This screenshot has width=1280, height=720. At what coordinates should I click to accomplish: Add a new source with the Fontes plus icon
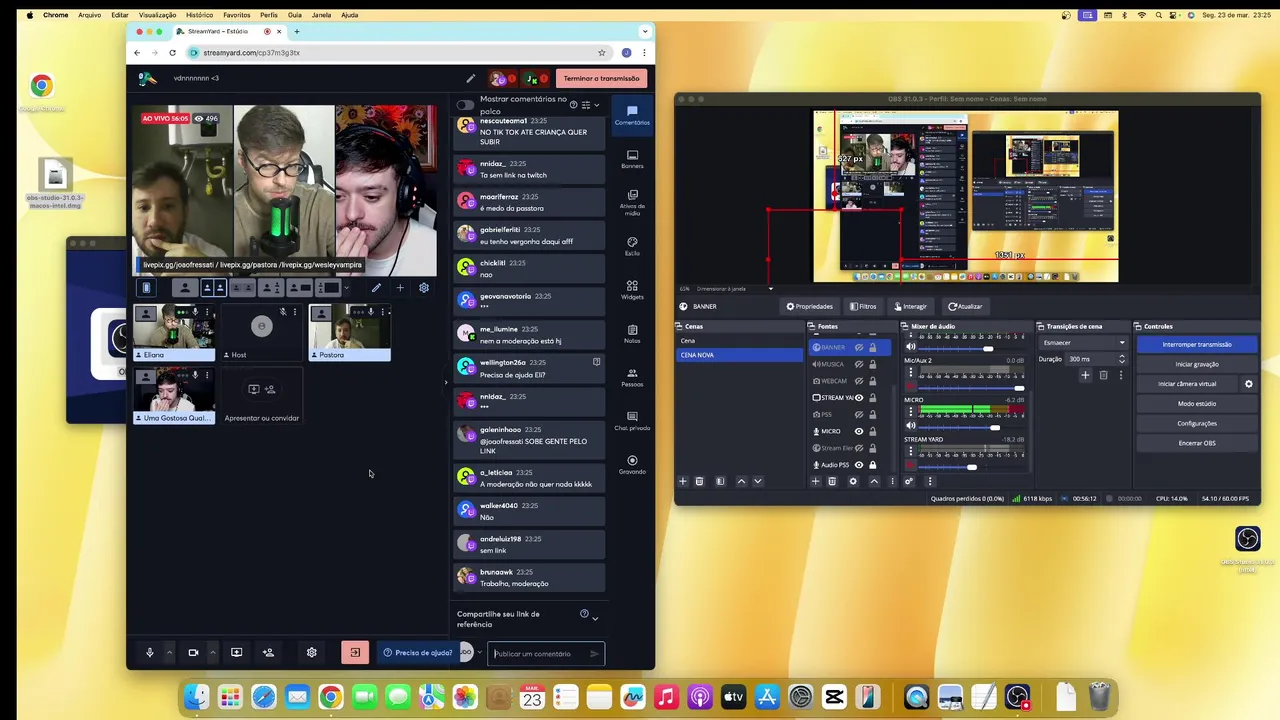pos(815,481)
